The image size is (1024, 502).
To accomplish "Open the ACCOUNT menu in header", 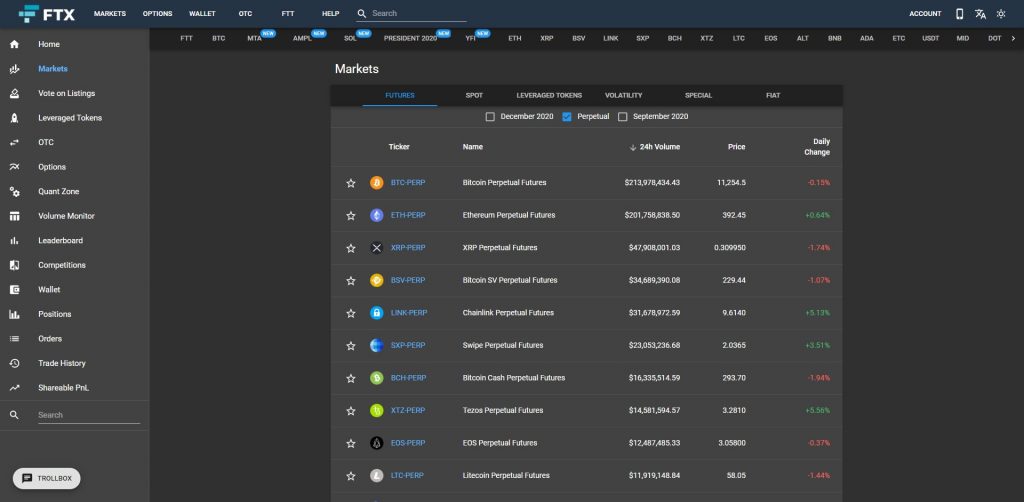I will (925, 14).
